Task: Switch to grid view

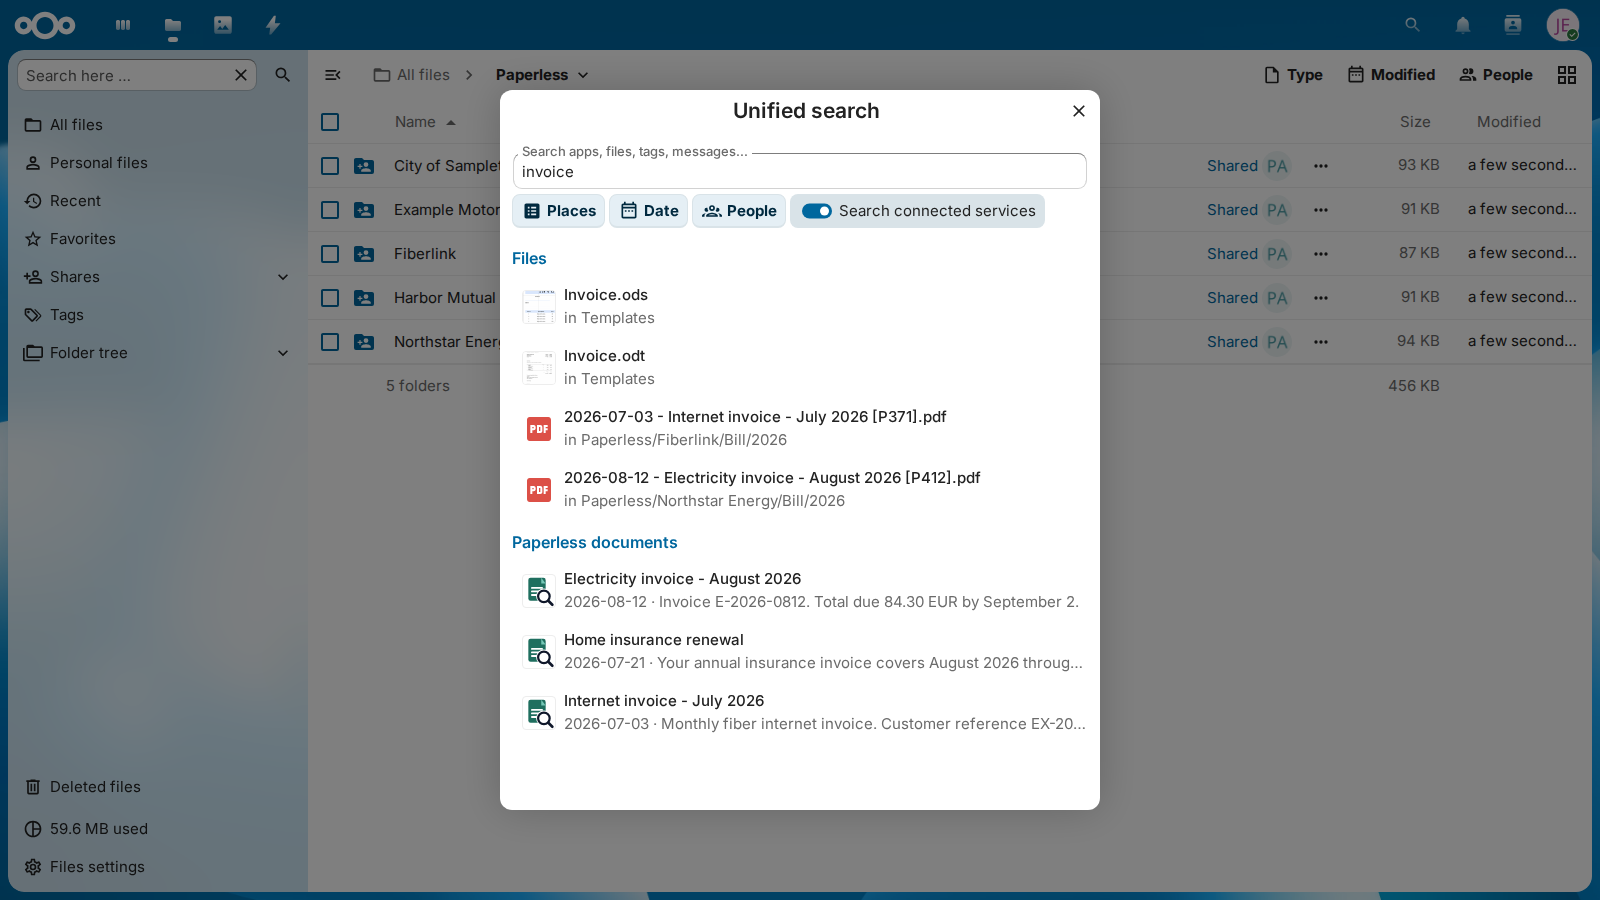Action: pyautogui.click(x=1567, y=75)
